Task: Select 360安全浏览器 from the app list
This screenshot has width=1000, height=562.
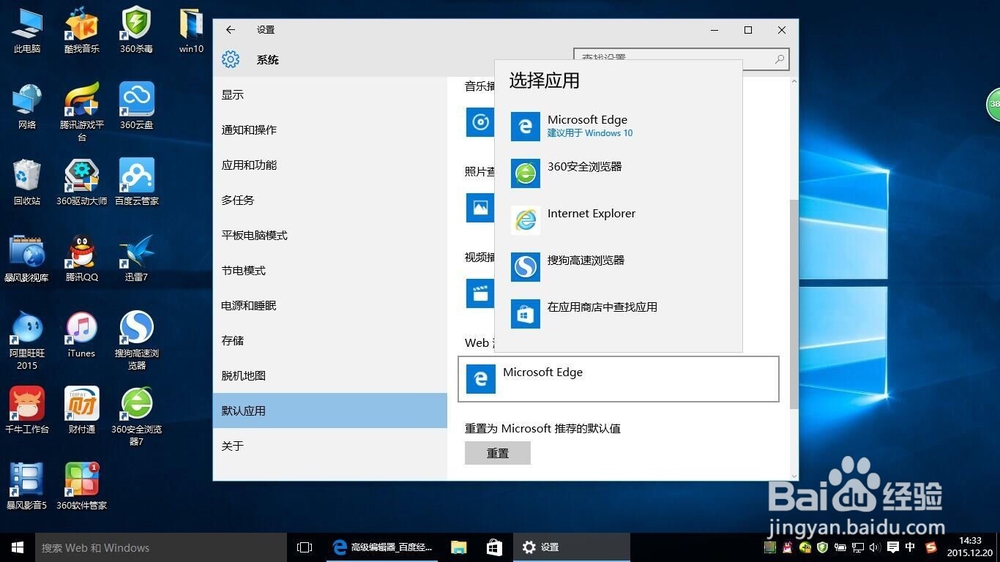Action: (618, 173)
